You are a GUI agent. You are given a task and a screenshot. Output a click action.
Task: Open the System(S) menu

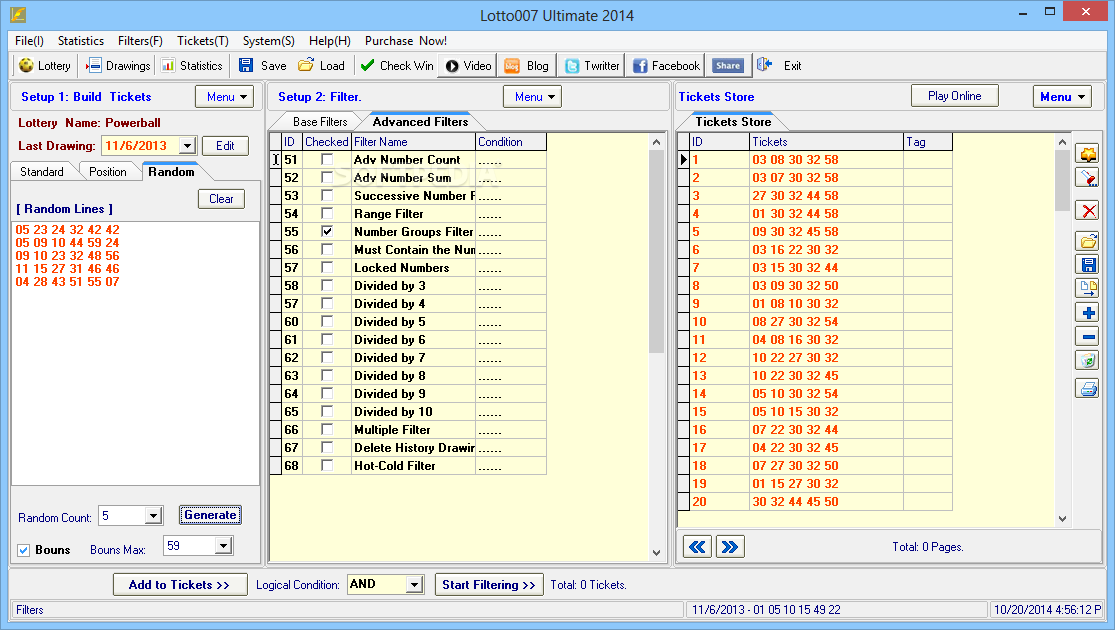click(269, 41)
